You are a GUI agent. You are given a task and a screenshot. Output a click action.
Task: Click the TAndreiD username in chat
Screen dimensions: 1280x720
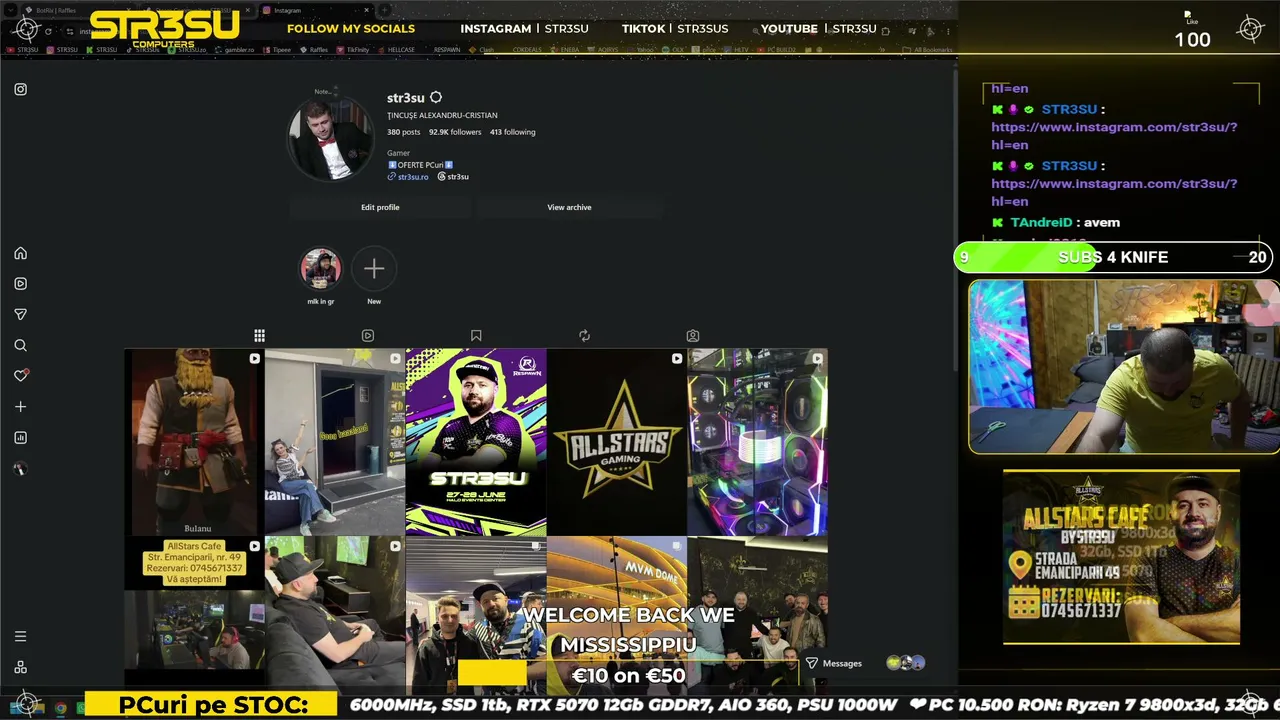1041,222
